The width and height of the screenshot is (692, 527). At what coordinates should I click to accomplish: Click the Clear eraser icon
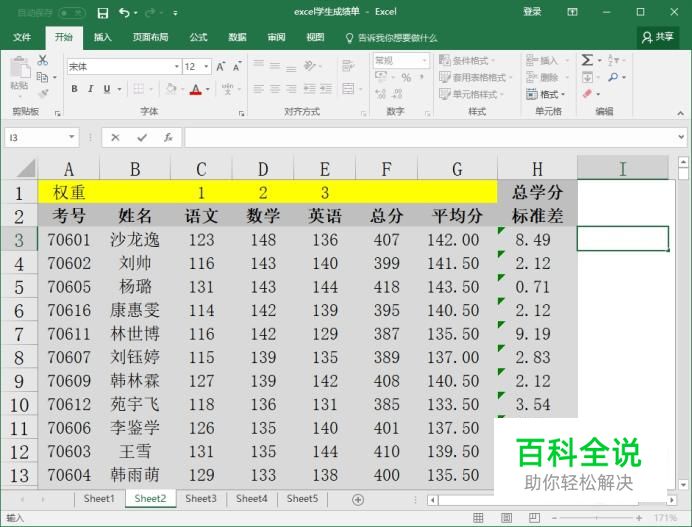[587, 94]
